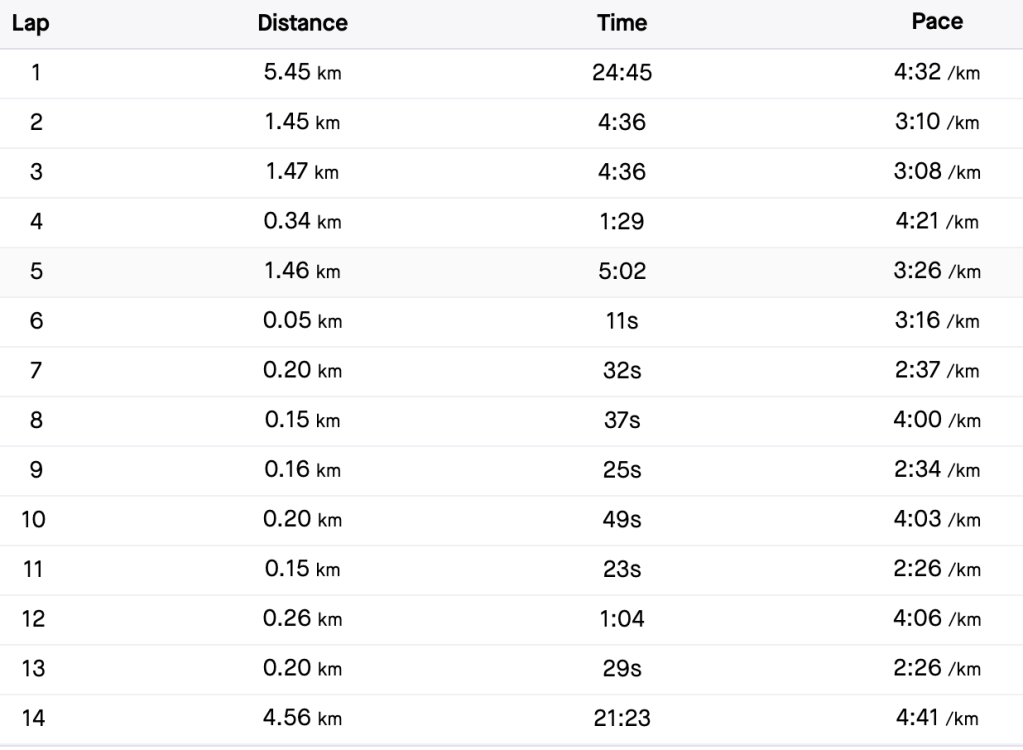Click the 4:41 /km pace in lap 14

click(937, 719)
